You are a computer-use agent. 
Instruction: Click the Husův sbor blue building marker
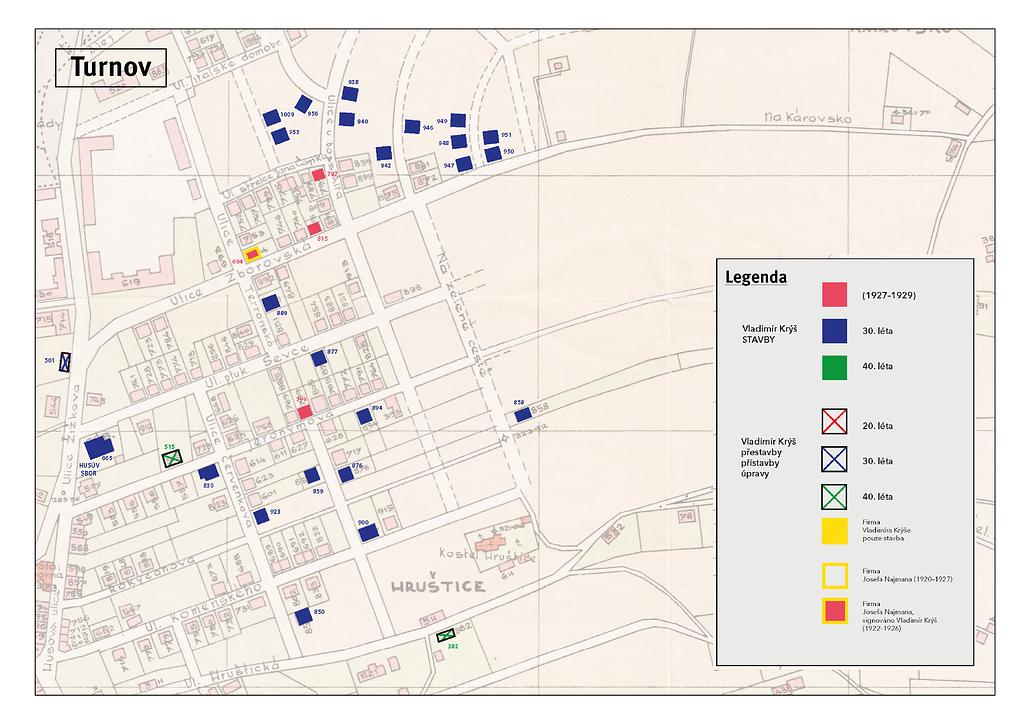point(99,448)
